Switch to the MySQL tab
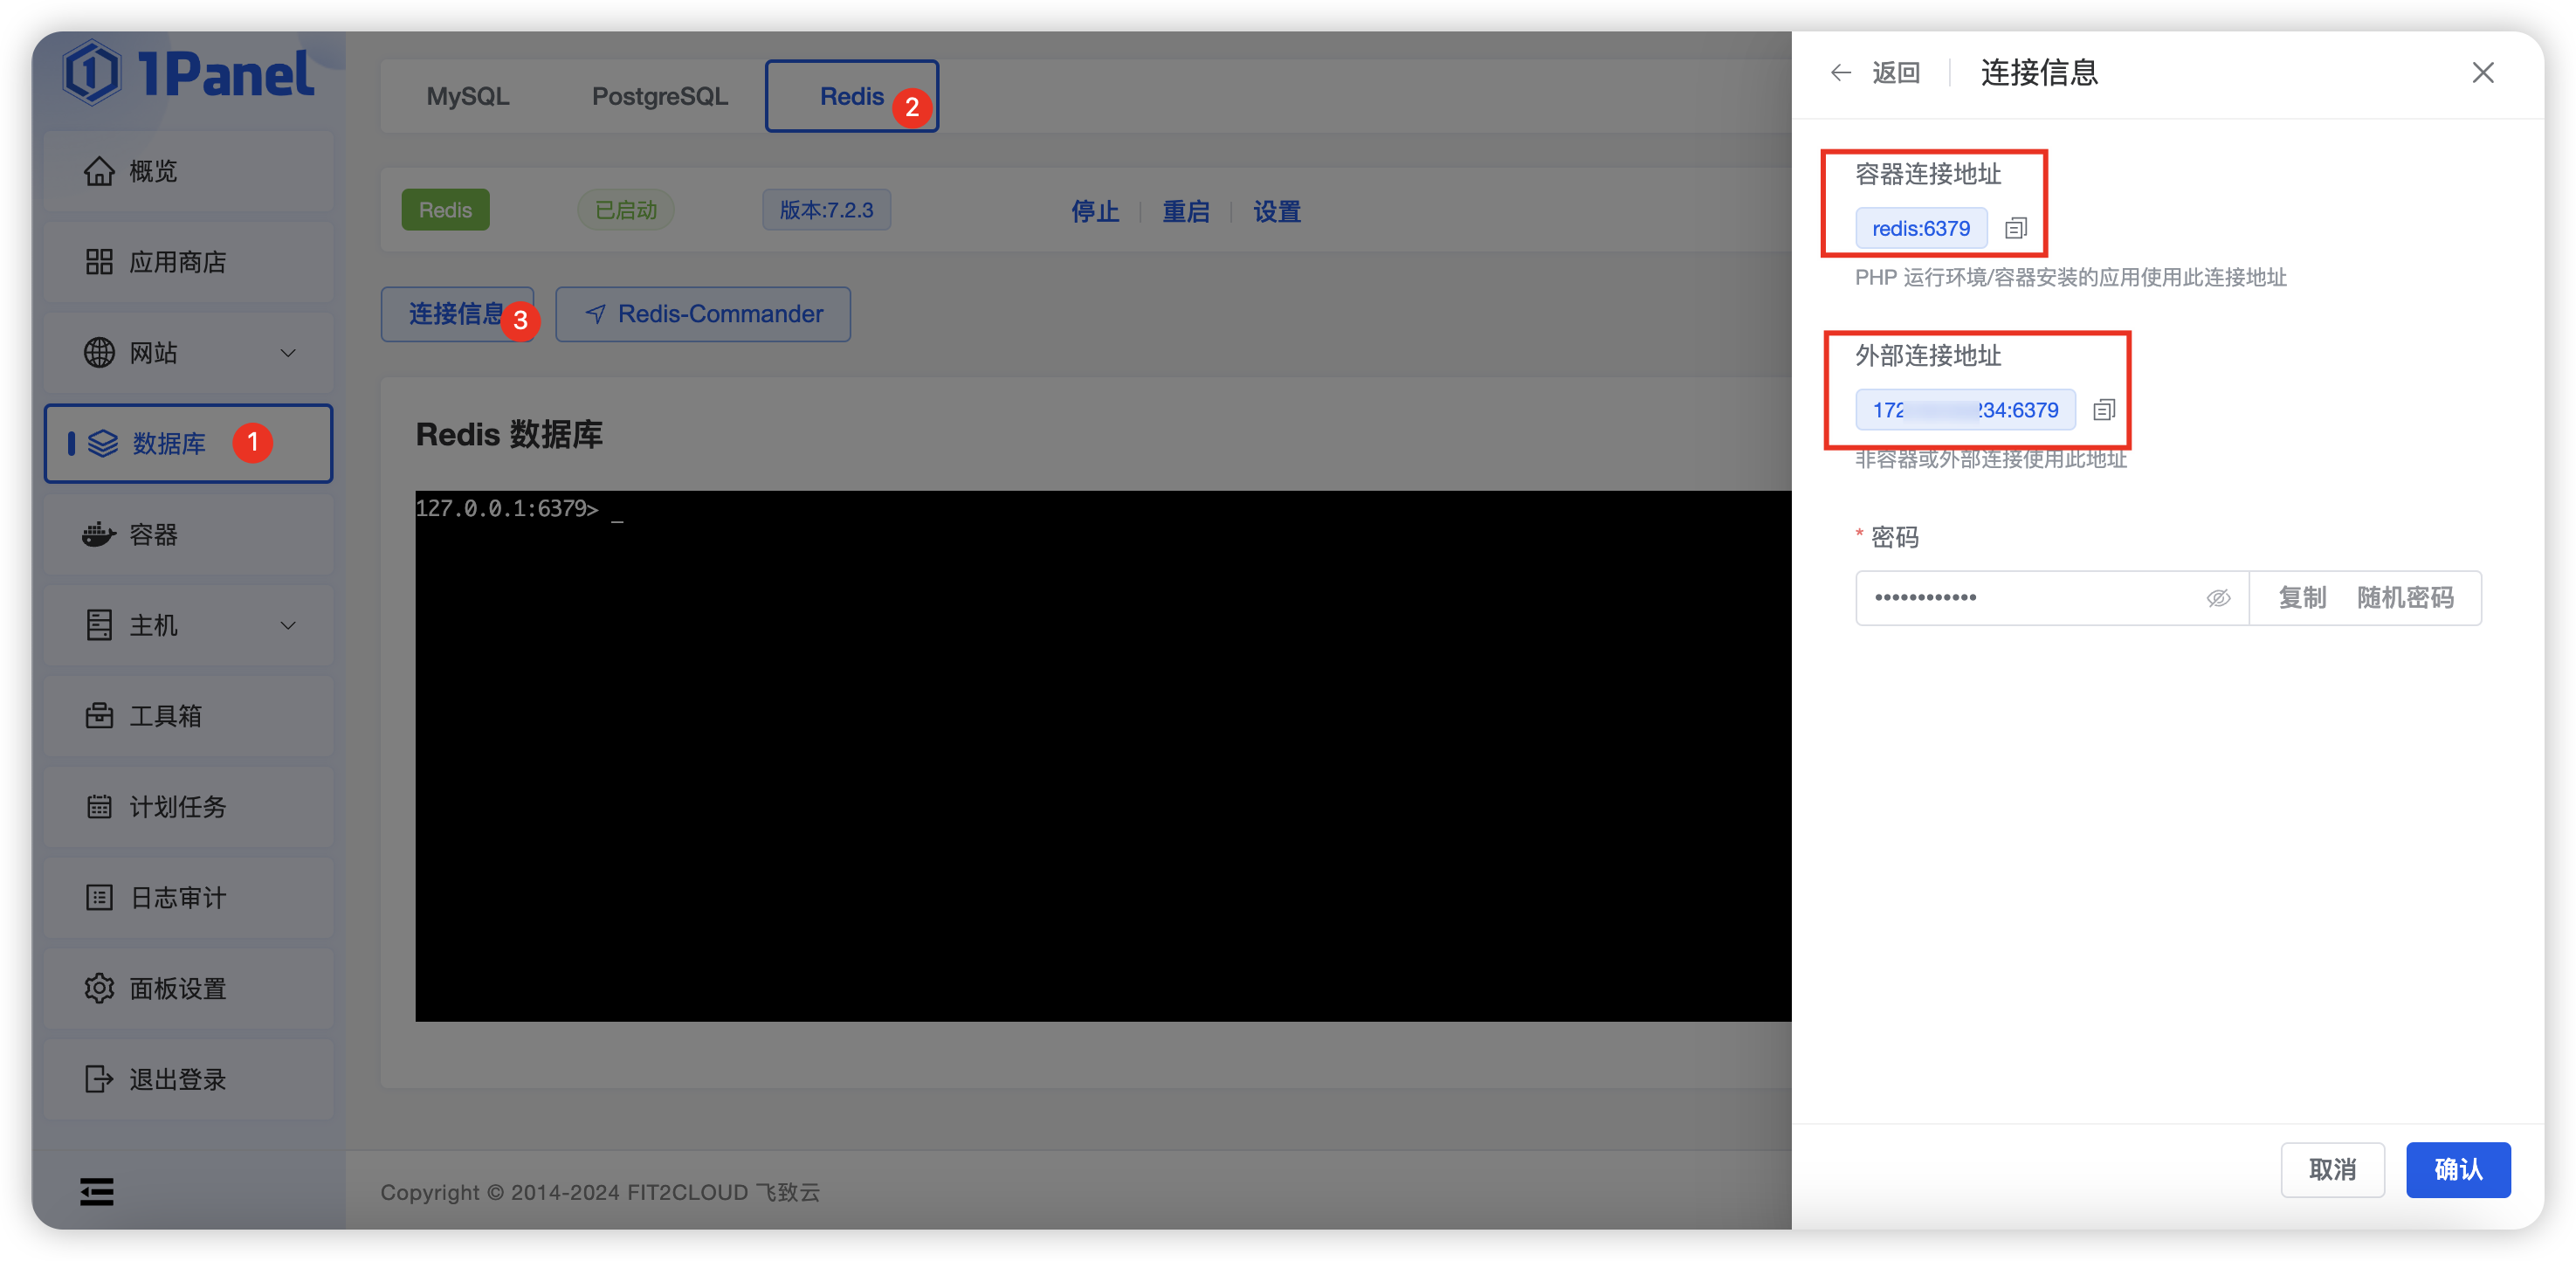The width and height of the screenshot is (2576, 1261). (468, 96)
